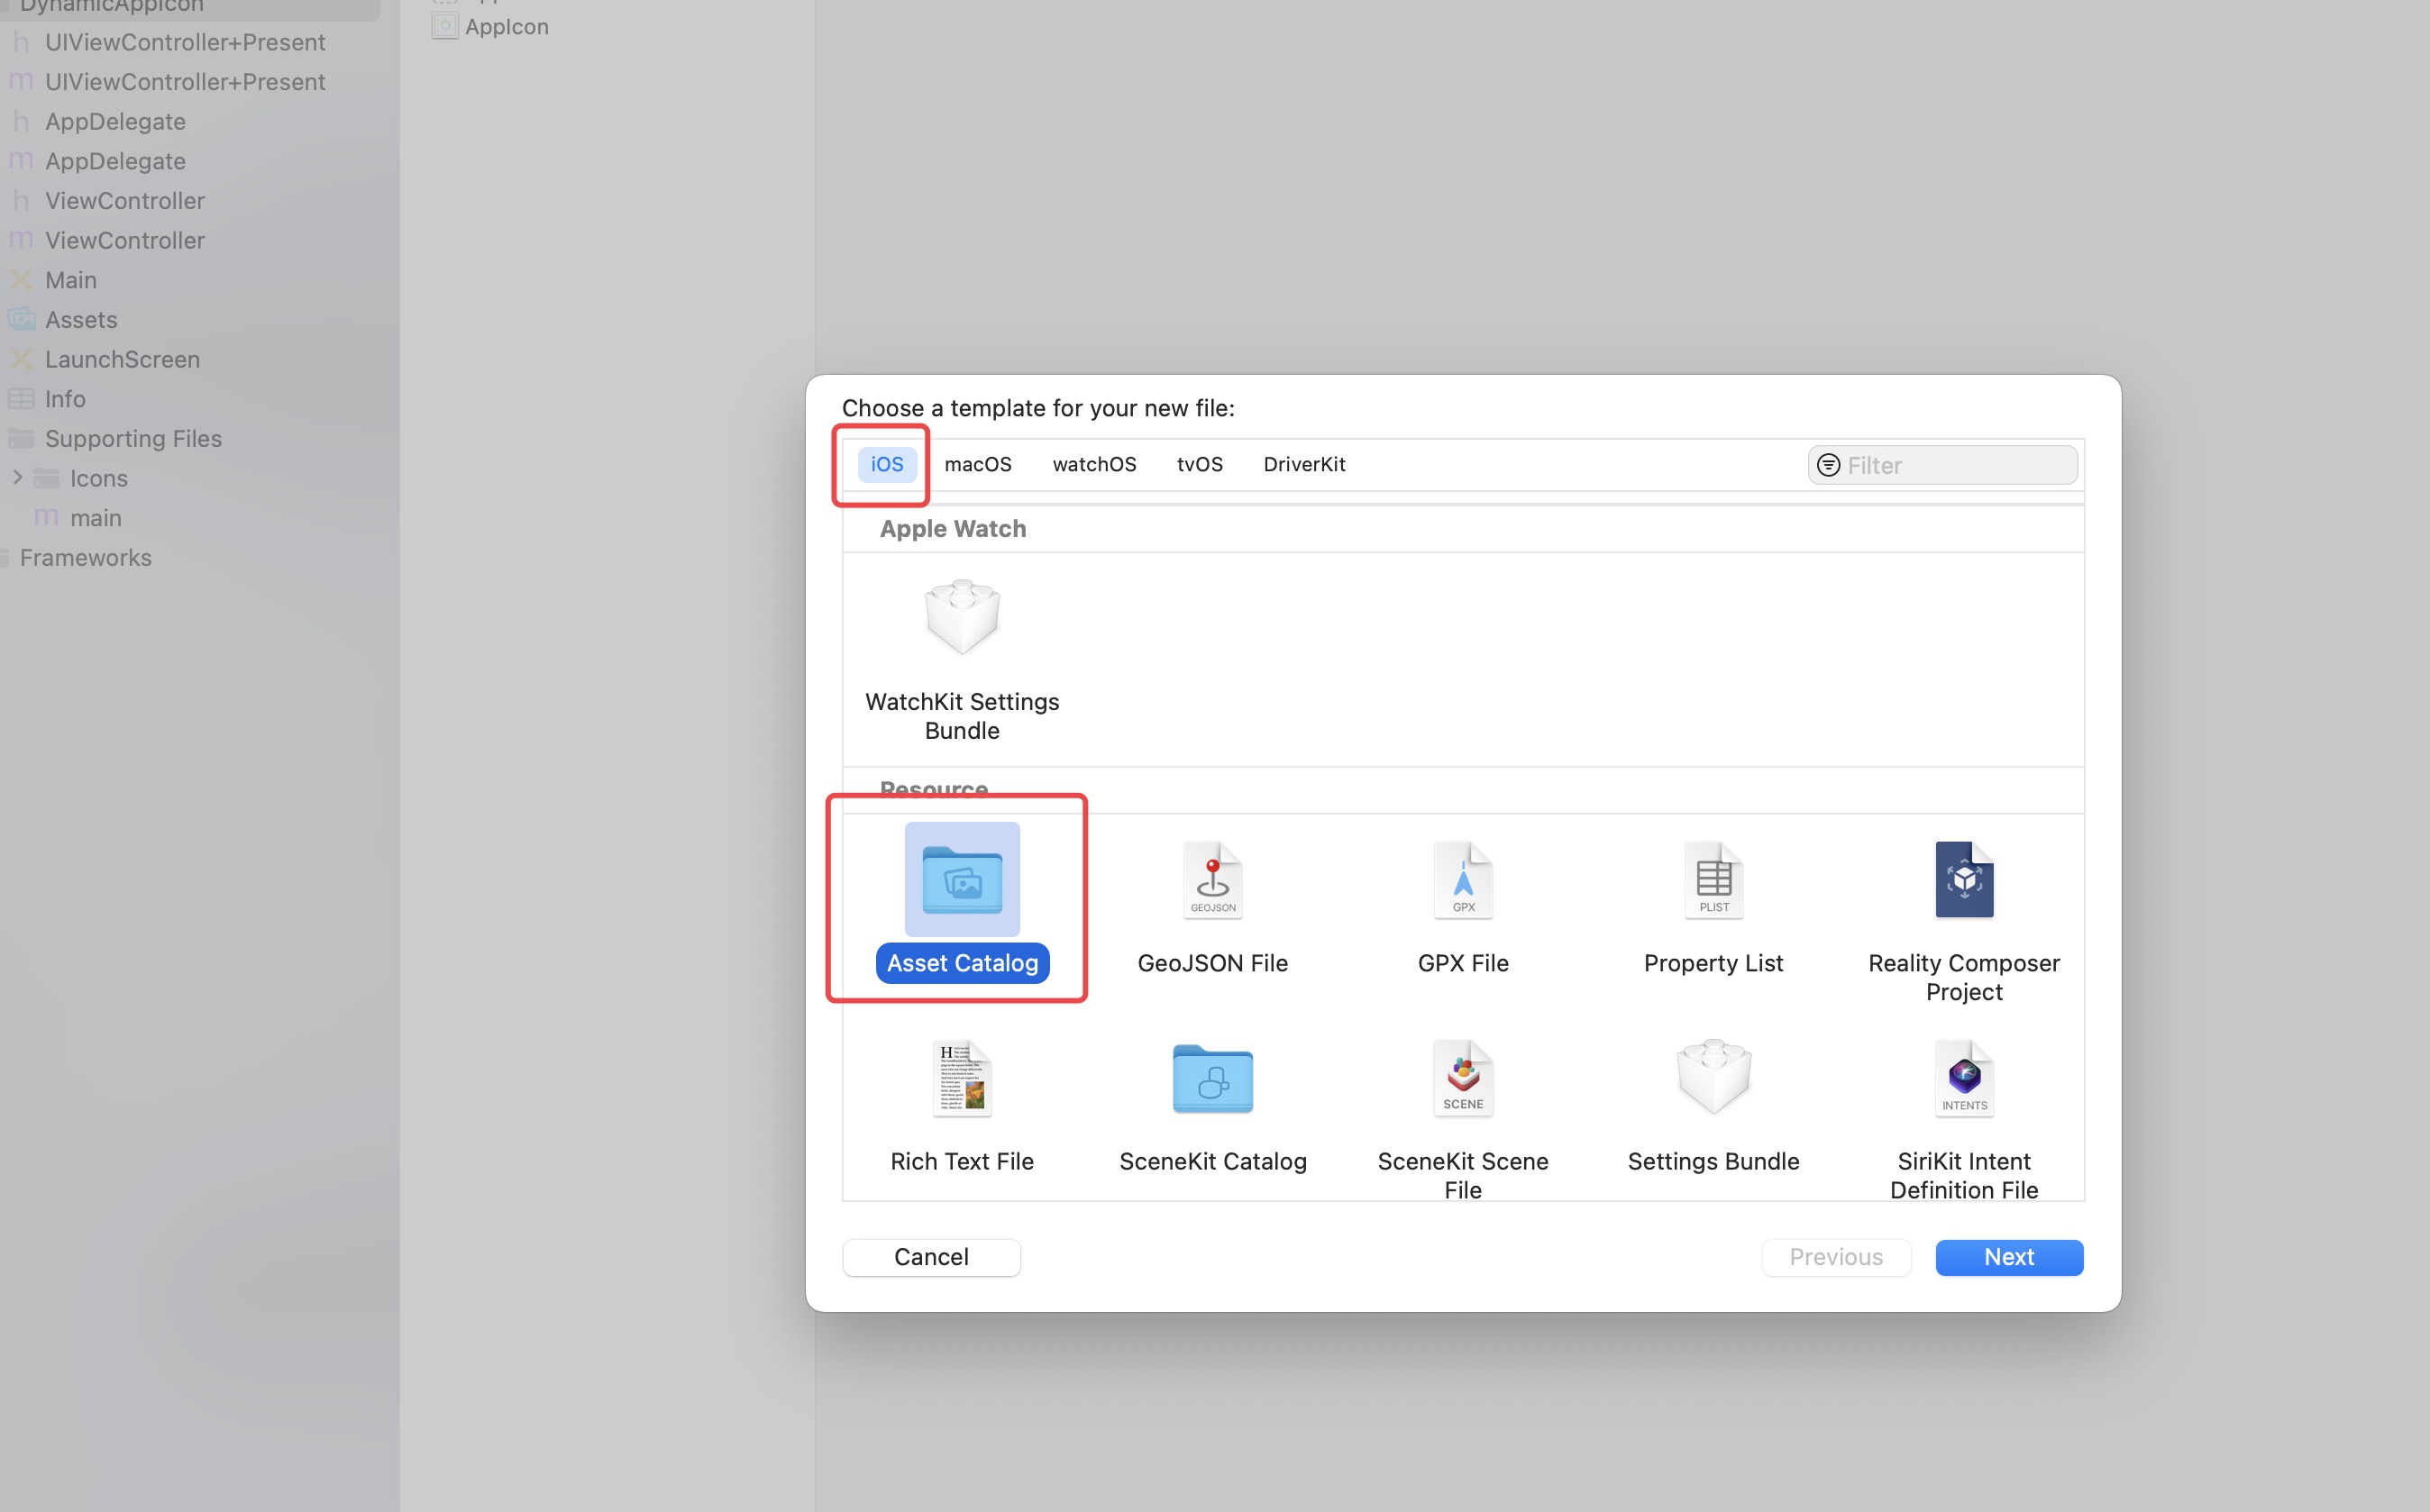Select the Property List template icon

click(1713, 879)
